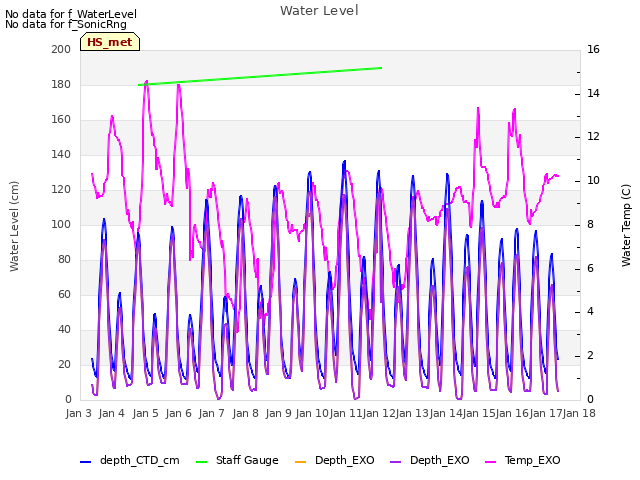Click the Jan 12 x-axis tick label
Screen dimensions: 640x480
click(x=378, y=413)
